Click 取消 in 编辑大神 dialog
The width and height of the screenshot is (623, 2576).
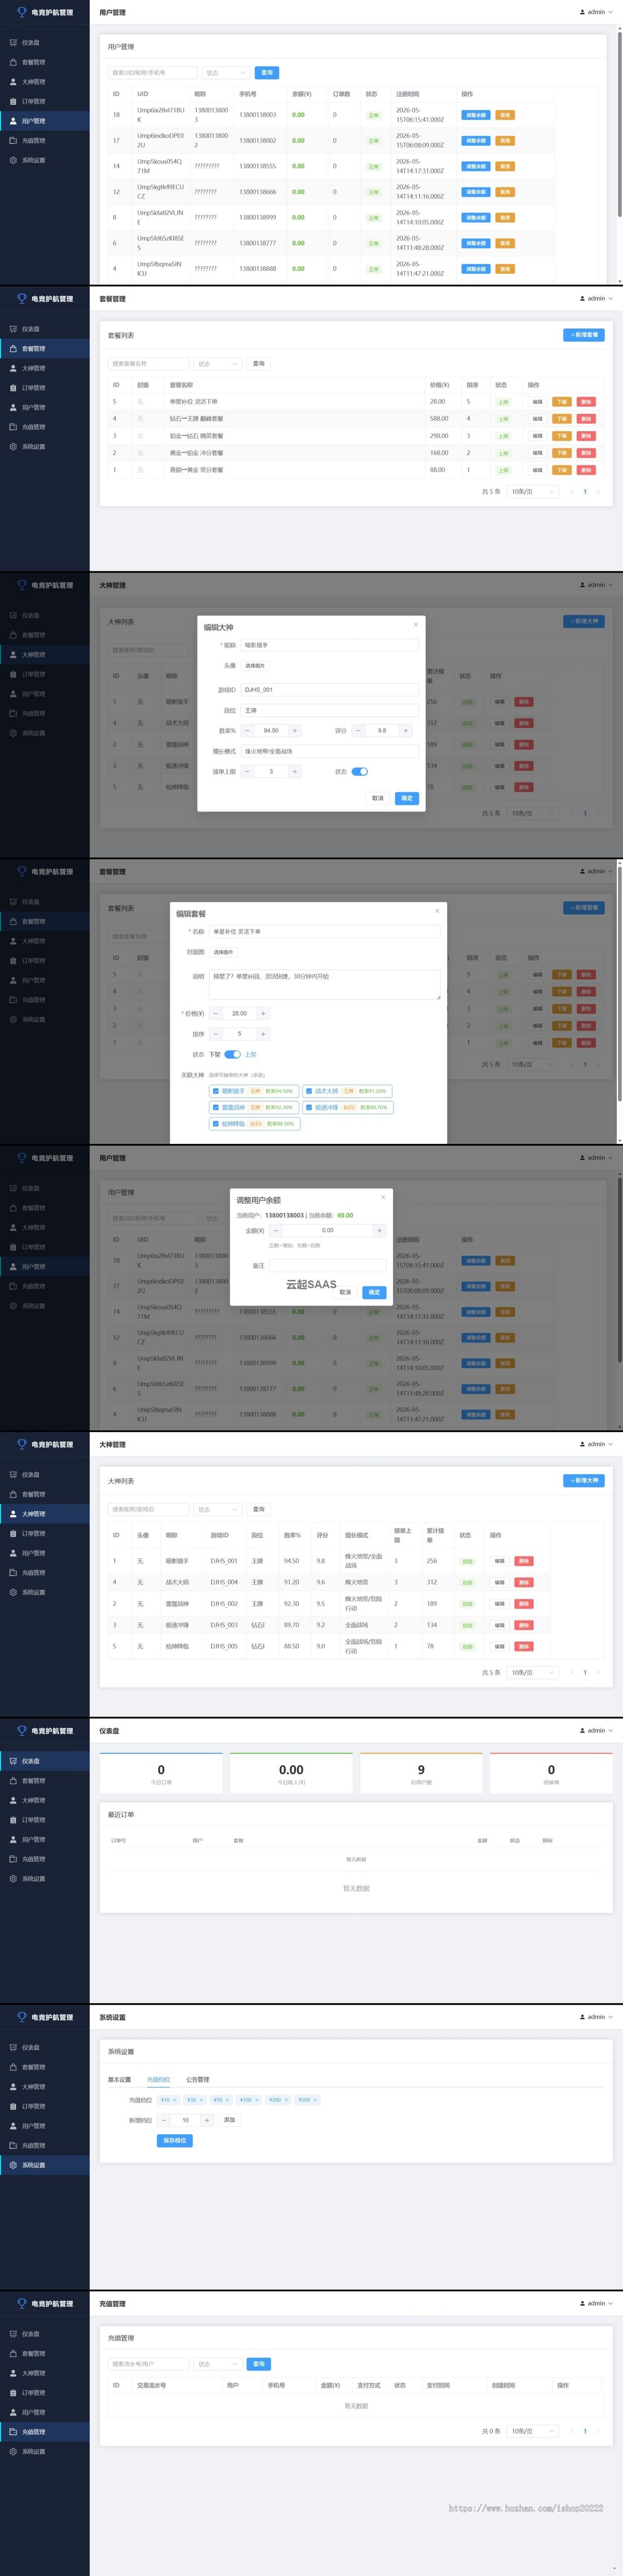tap(377, 798)
